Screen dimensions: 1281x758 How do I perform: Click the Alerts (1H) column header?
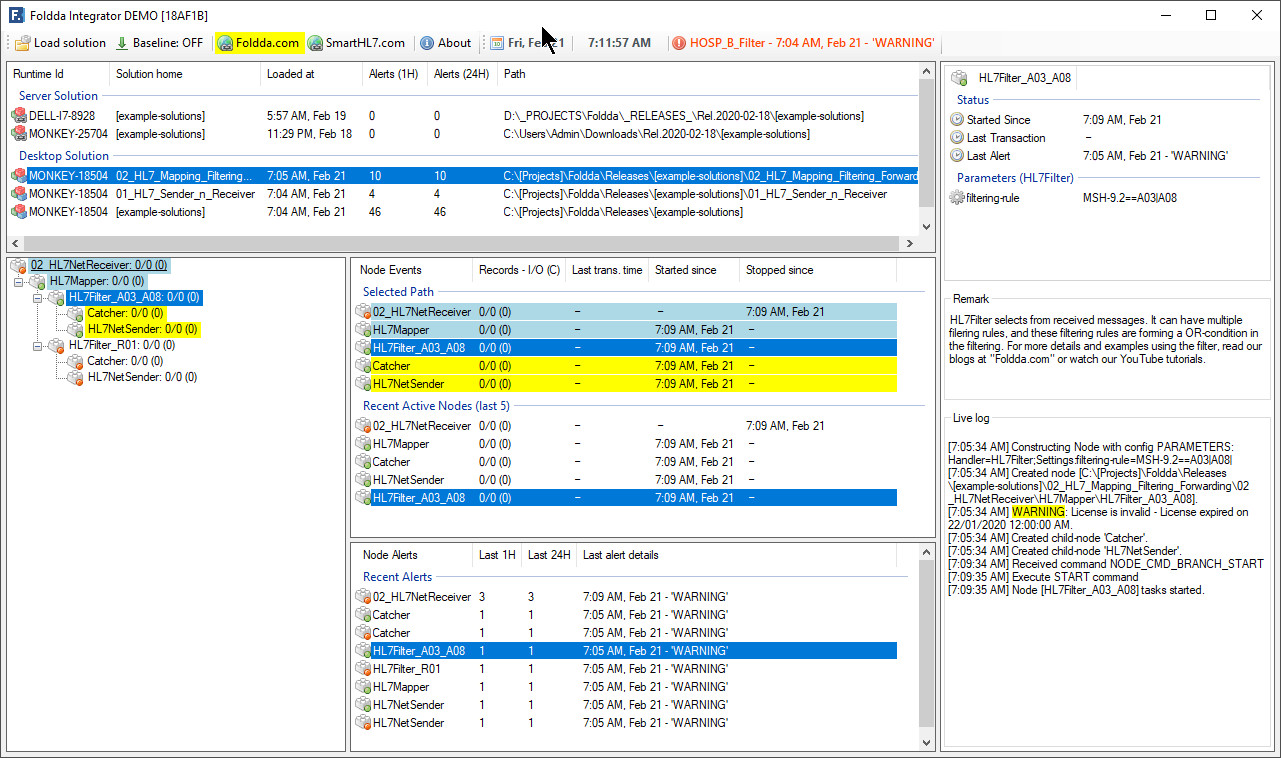(394, 74)
